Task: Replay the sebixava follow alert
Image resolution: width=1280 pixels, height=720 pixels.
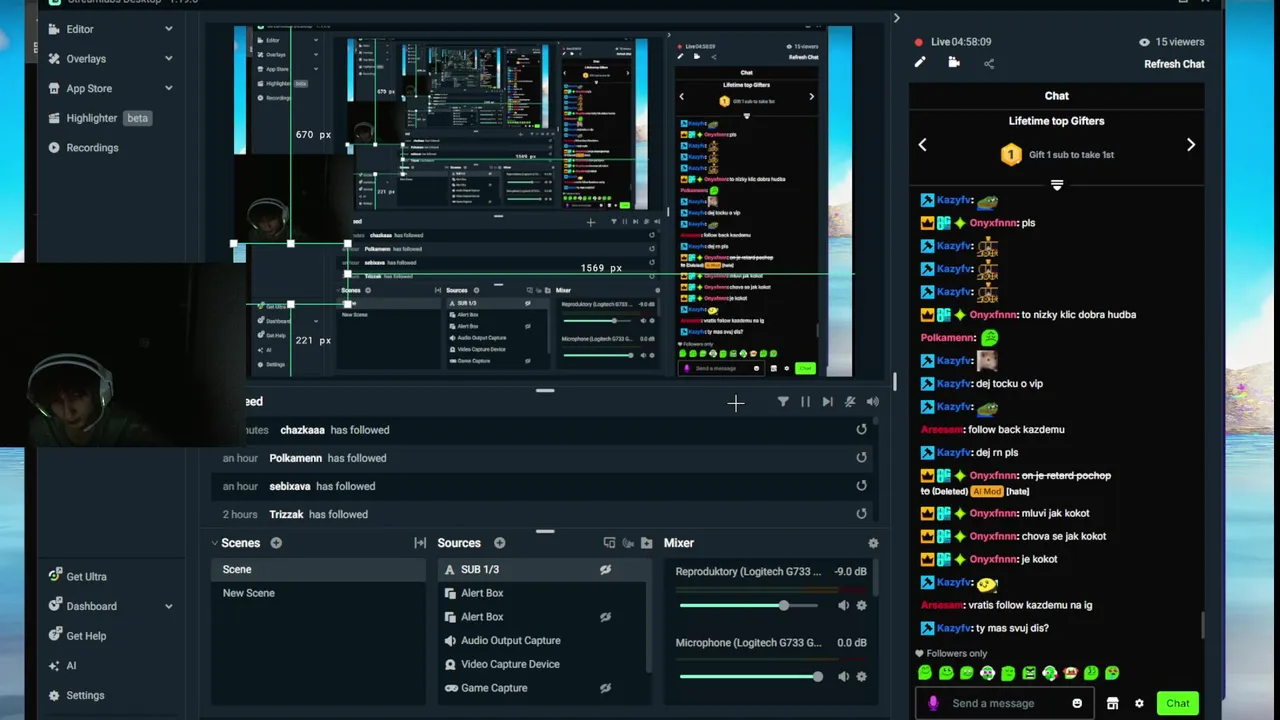Action: 861,485
